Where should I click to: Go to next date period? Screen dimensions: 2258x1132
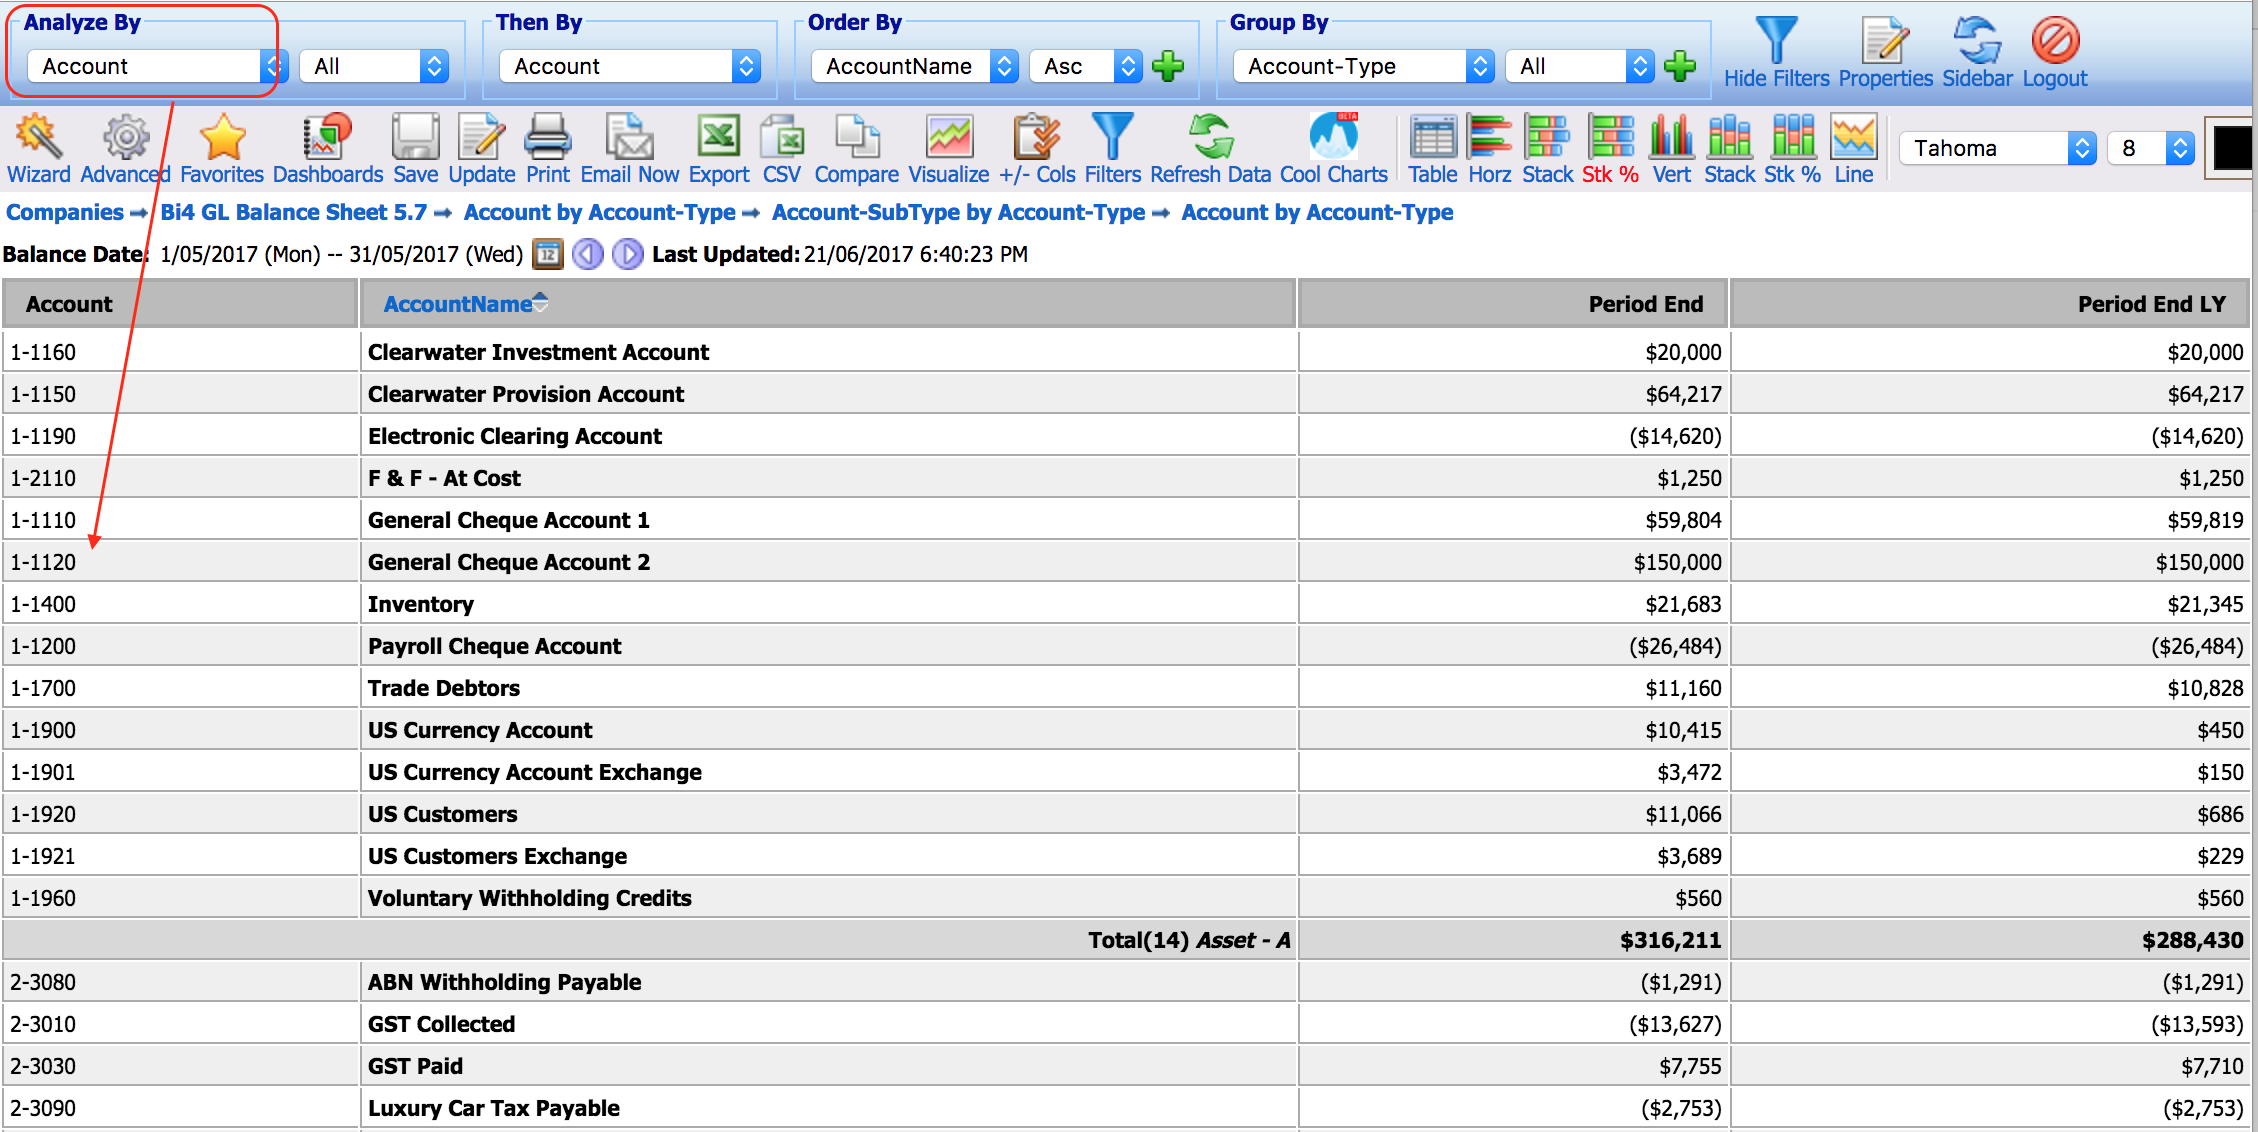pos(627,254)
